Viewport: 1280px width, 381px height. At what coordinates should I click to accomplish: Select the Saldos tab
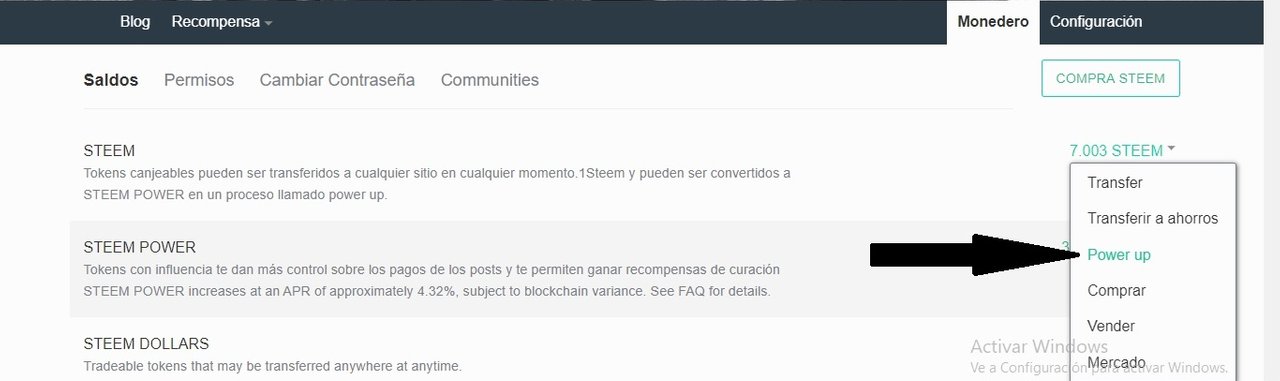(x=111, y=80)
